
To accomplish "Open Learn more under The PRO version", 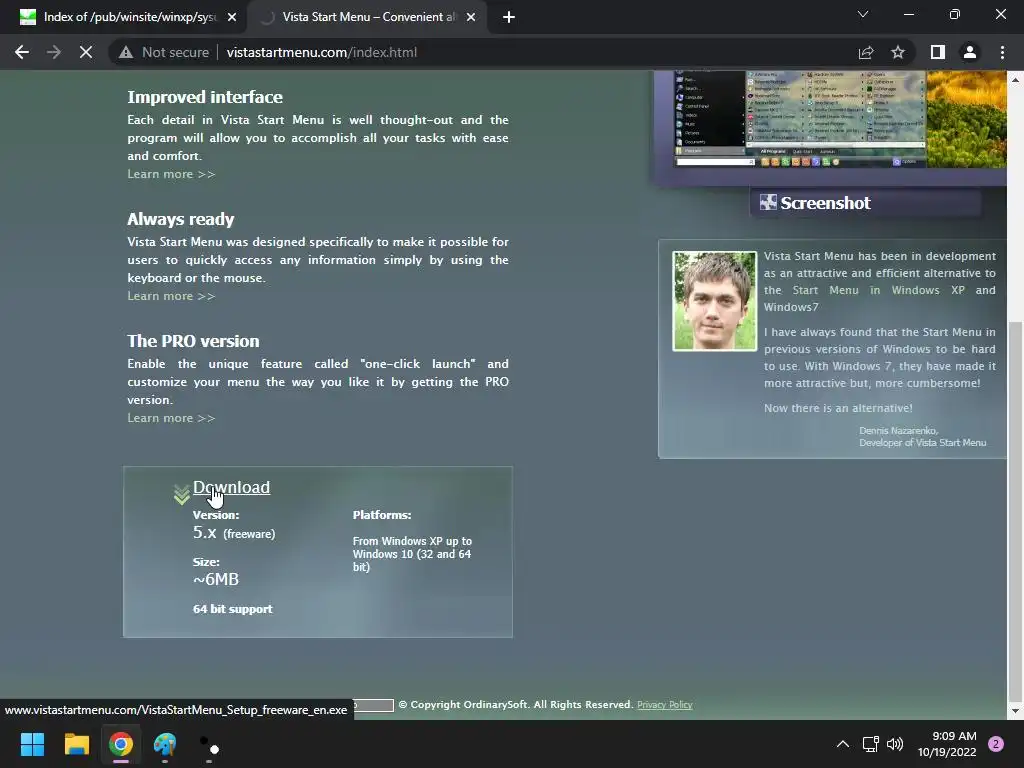I will pos(171,418).
